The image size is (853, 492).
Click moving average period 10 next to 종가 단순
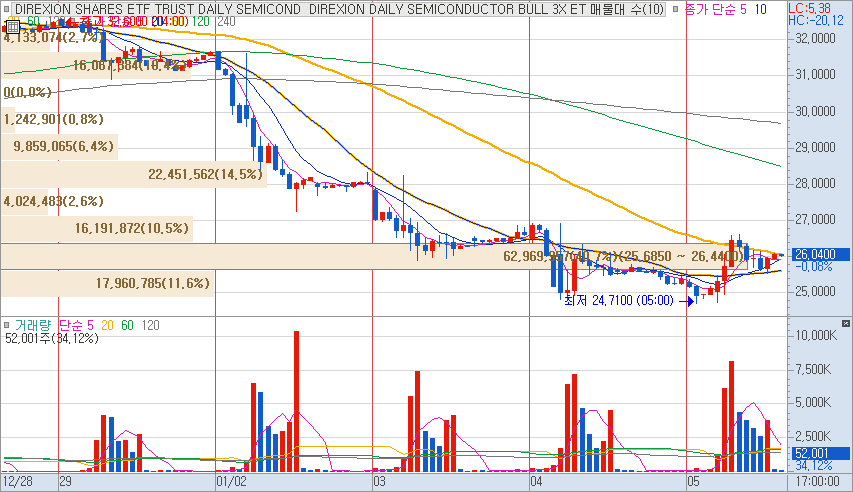(x=760, y=9)
